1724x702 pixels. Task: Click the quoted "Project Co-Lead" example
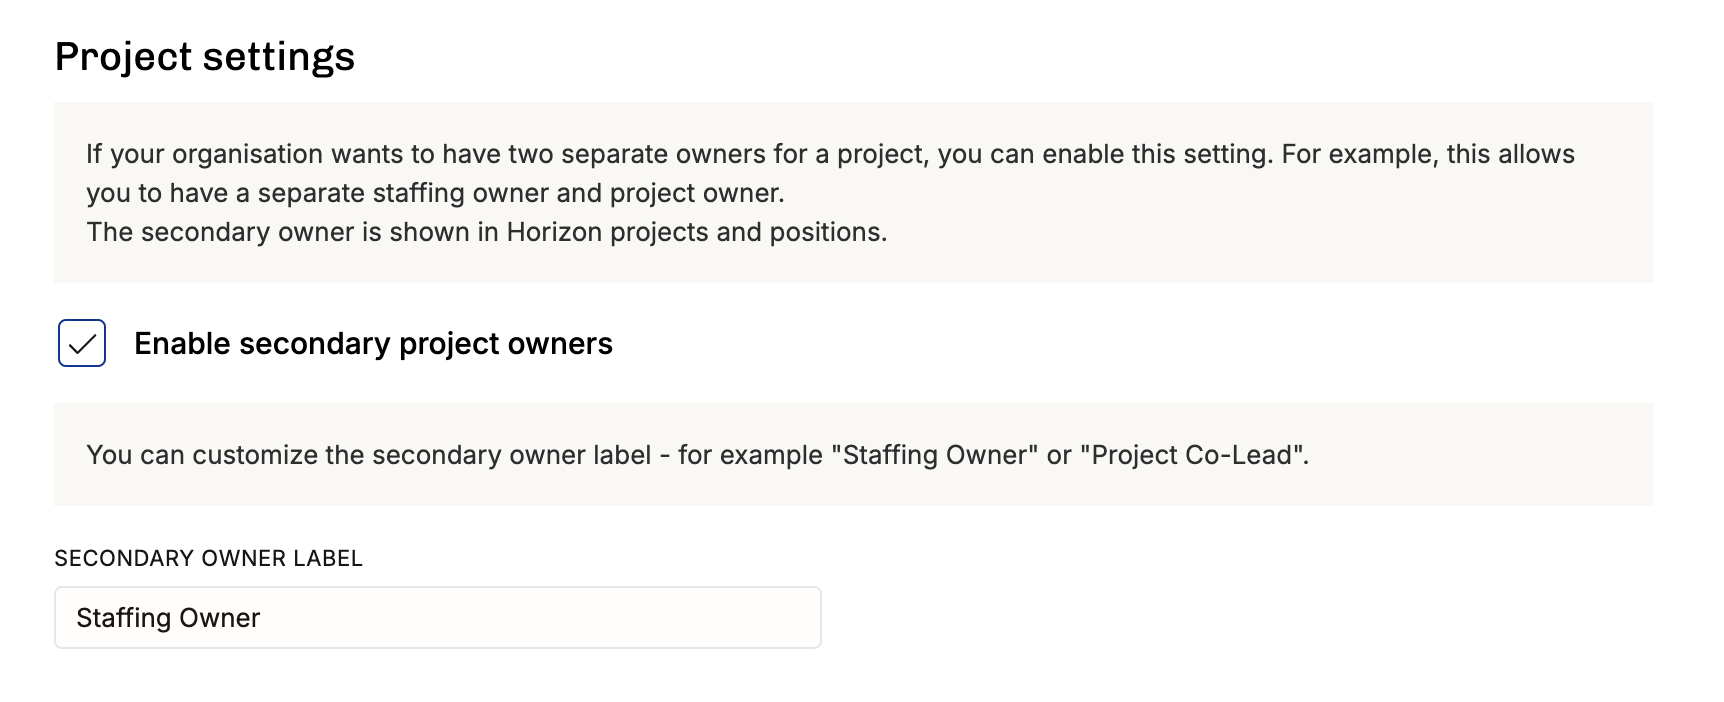coord(1193,455)
